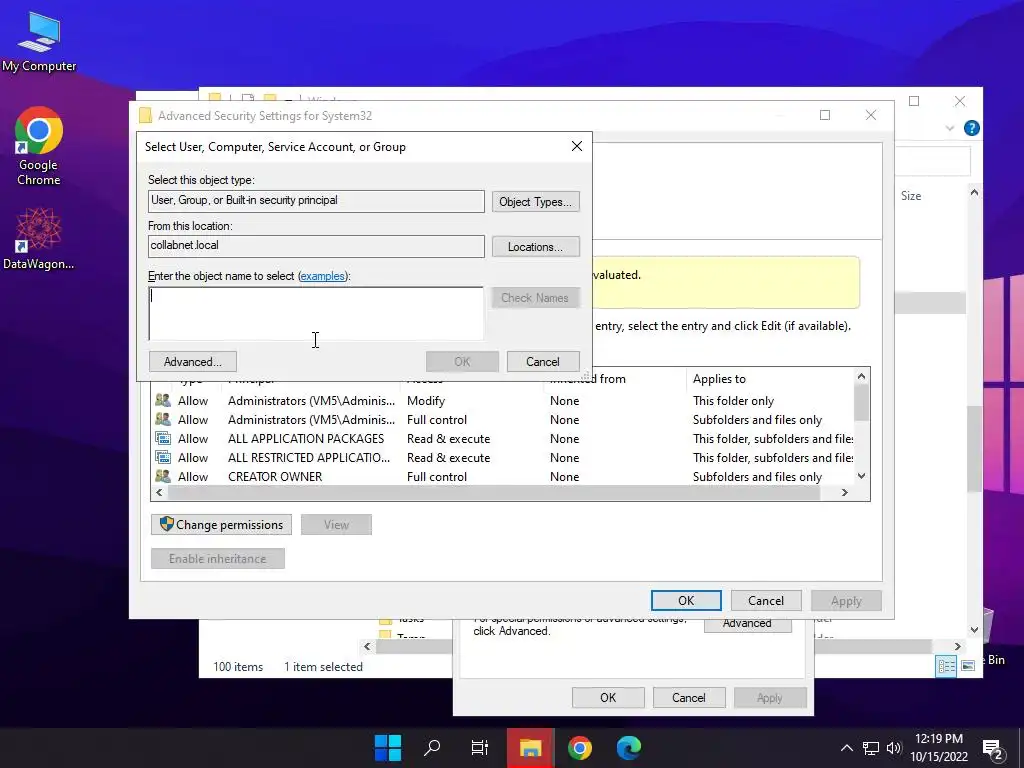Show hidden system tray icons
Screen dimensions: 1024x768
(846, 748)
